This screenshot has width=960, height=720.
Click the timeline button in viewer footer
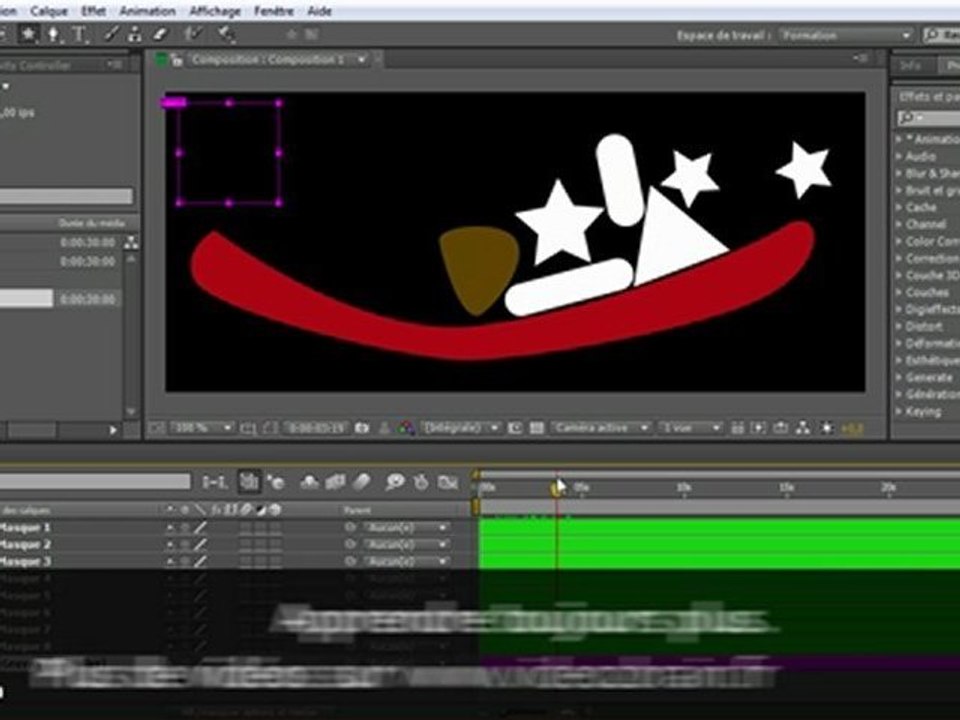780,428
